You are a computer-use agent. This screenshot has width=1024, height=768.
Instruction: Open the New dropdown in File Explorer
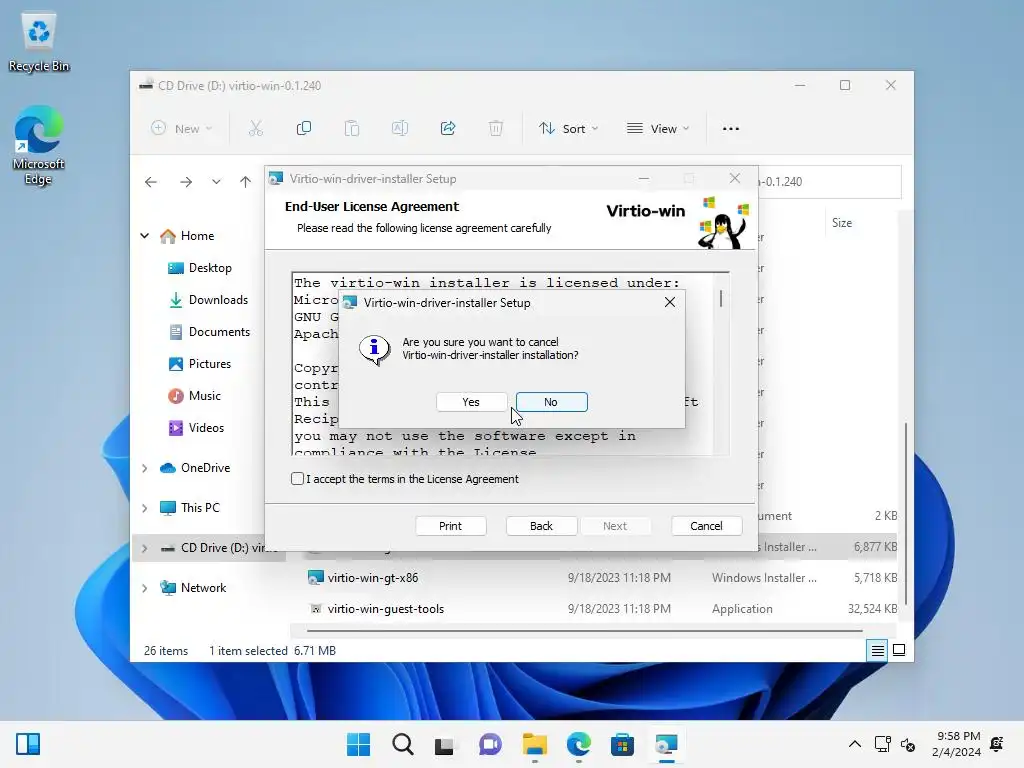[182, 129]
